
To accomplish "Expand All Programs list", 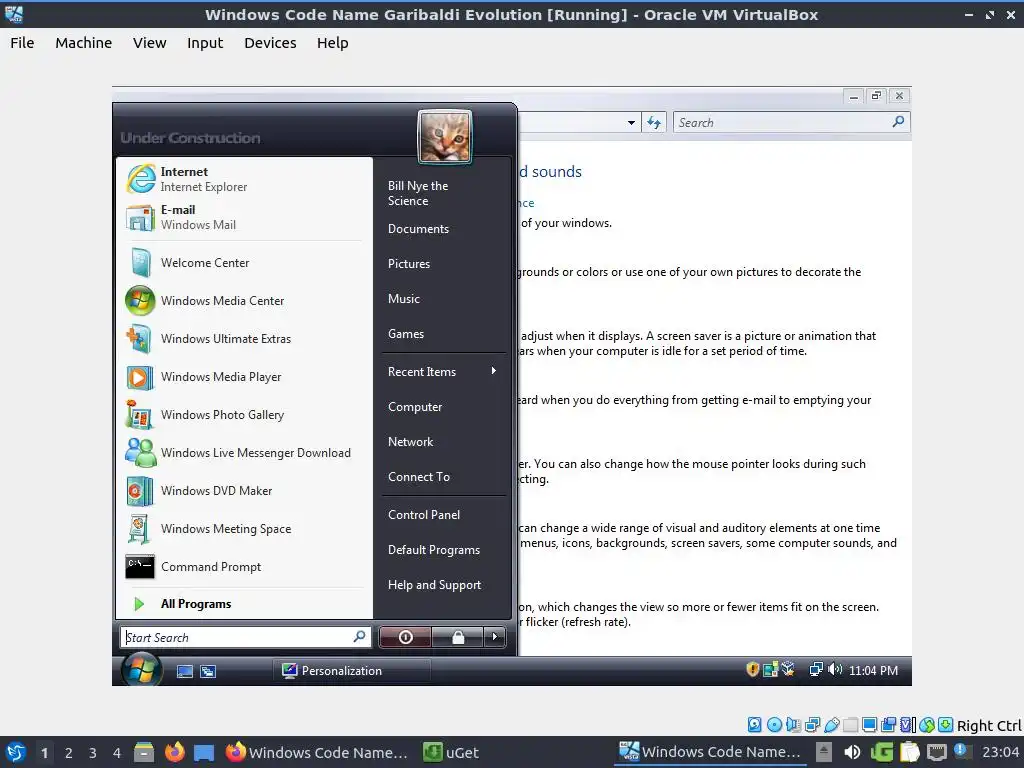I will tap(243, 603).
